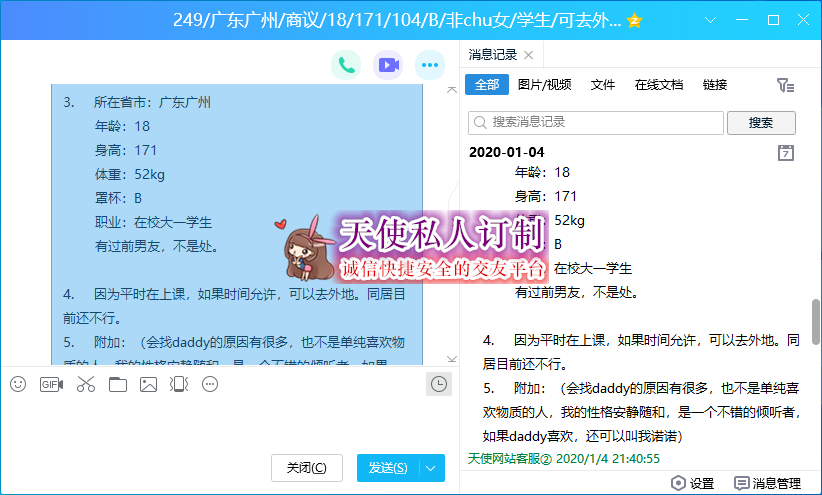Click the 关闭(C) button
822x495 pixels.
click(x=306, y=468)
